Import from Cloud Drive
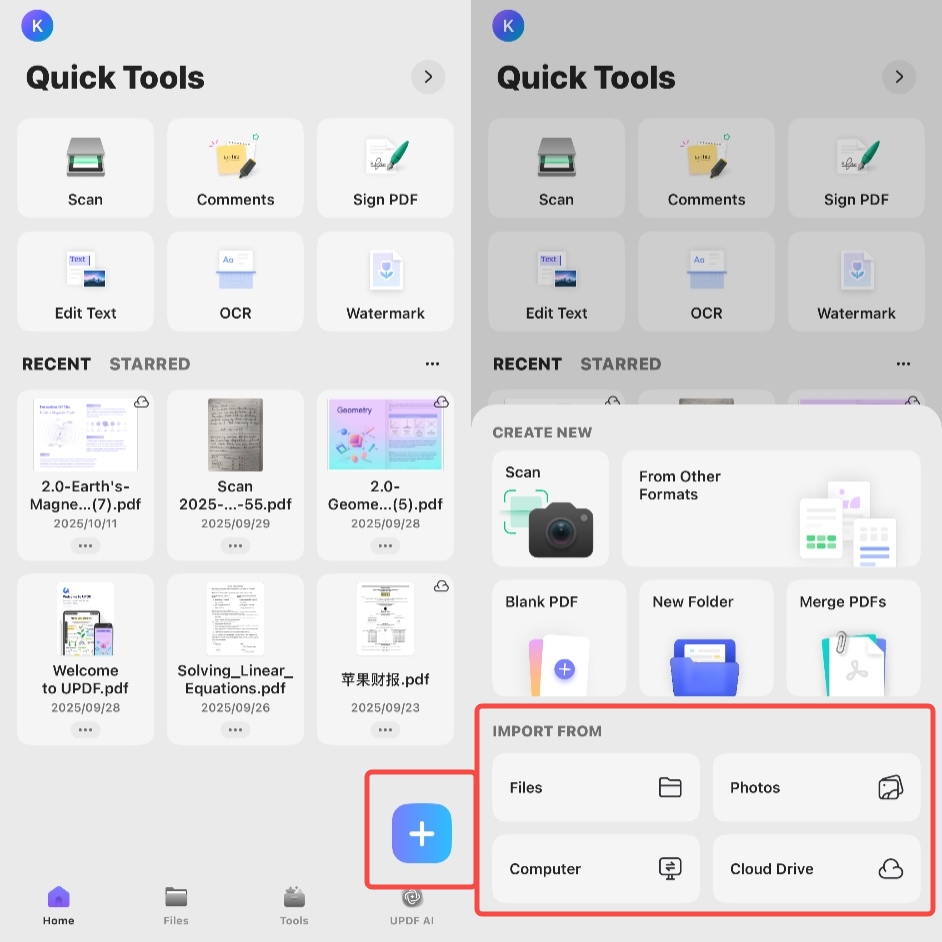The image size is (942, 942). (x=816, y=869)
